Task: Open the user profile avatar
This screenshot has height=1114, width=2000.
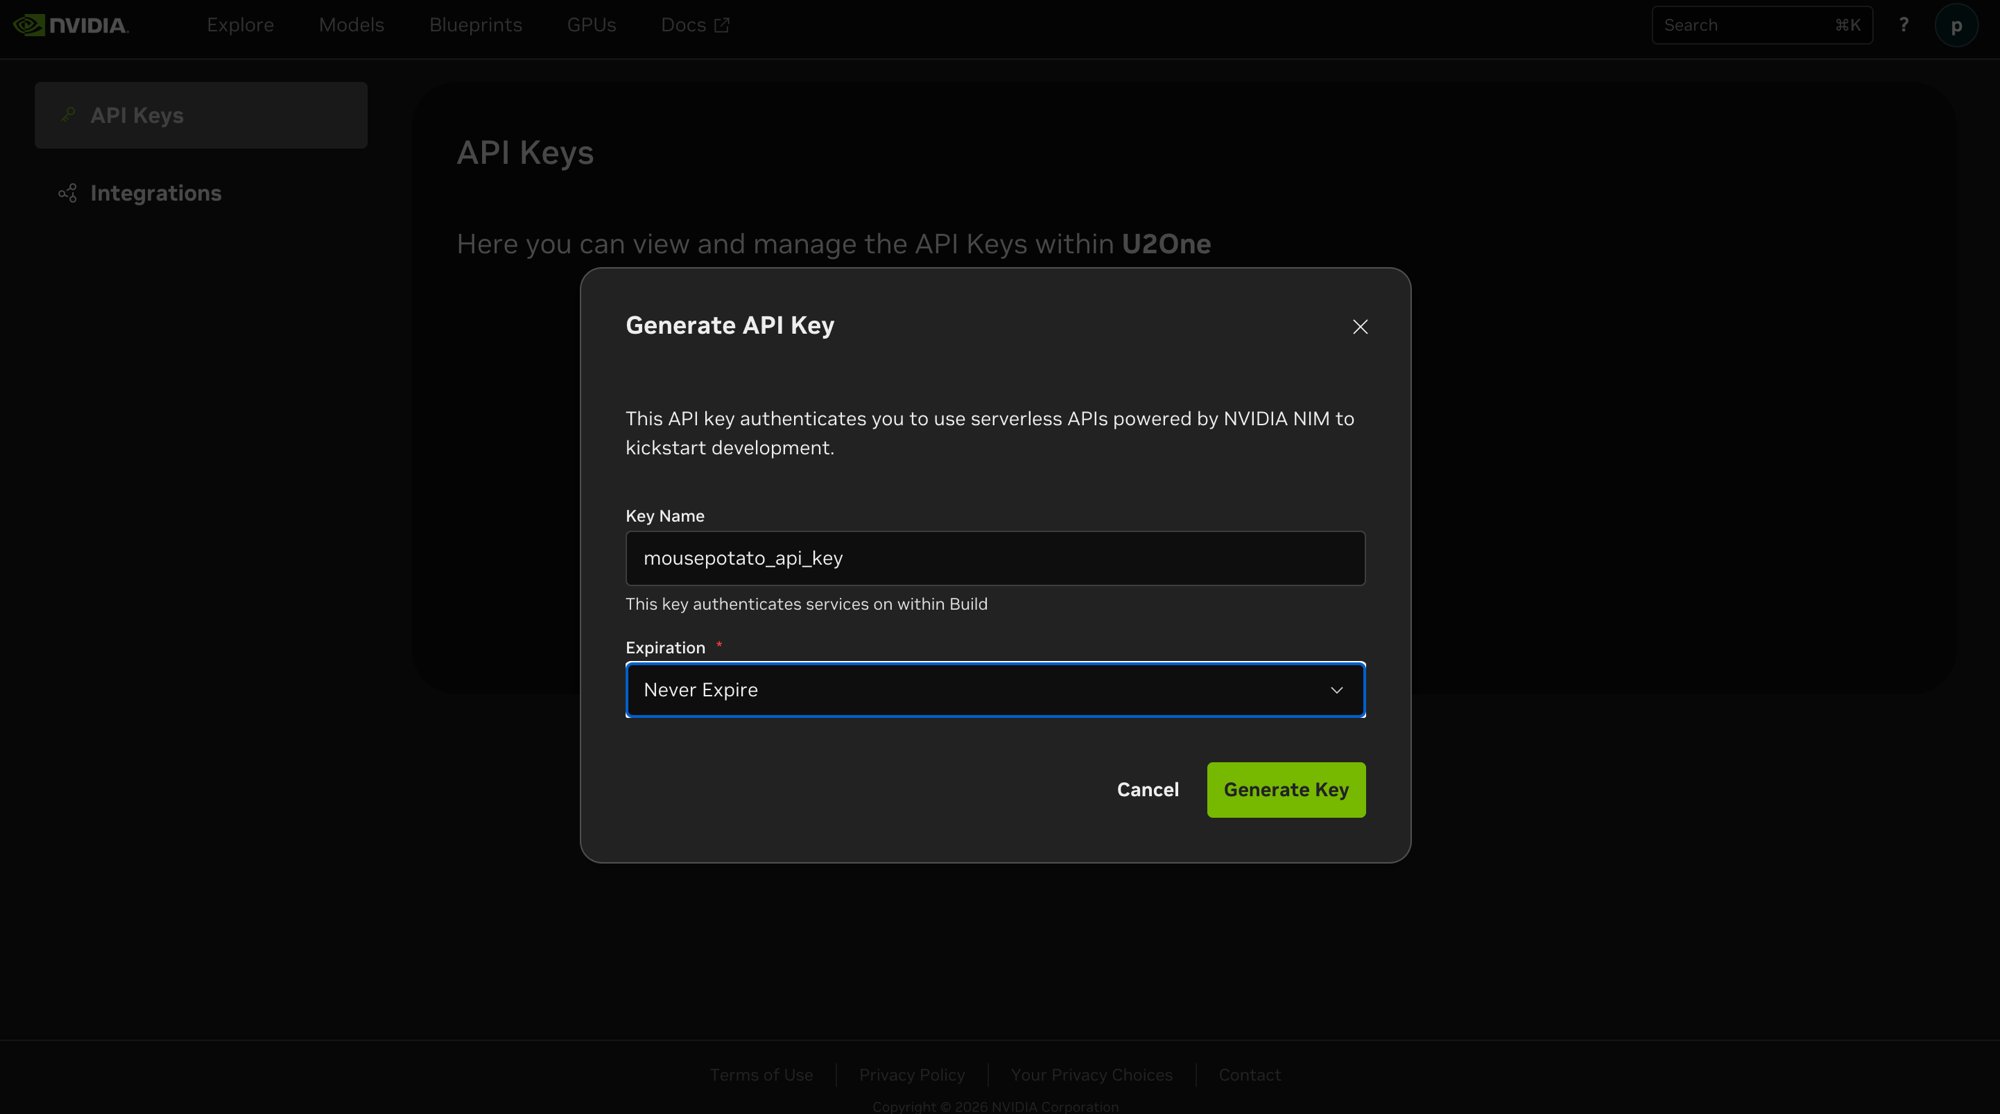Action: coord(1956,26)
